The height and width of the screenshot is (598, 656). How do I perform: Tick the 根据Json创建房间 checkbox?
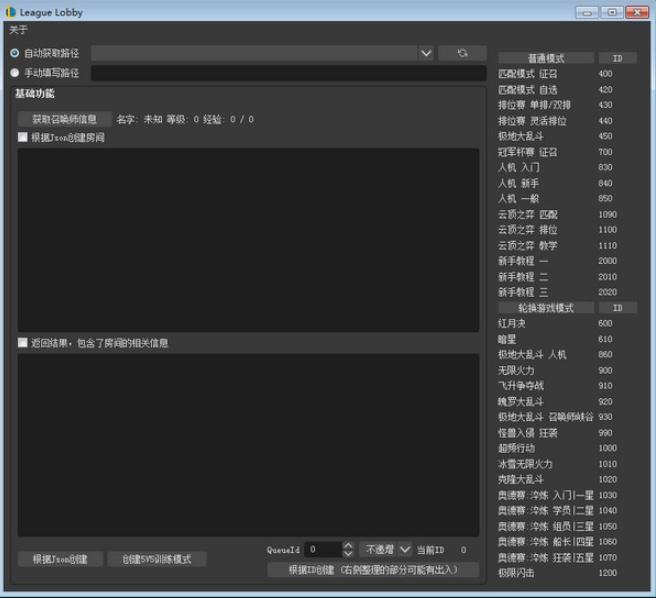pyautogui.click(x=23, y=137)
